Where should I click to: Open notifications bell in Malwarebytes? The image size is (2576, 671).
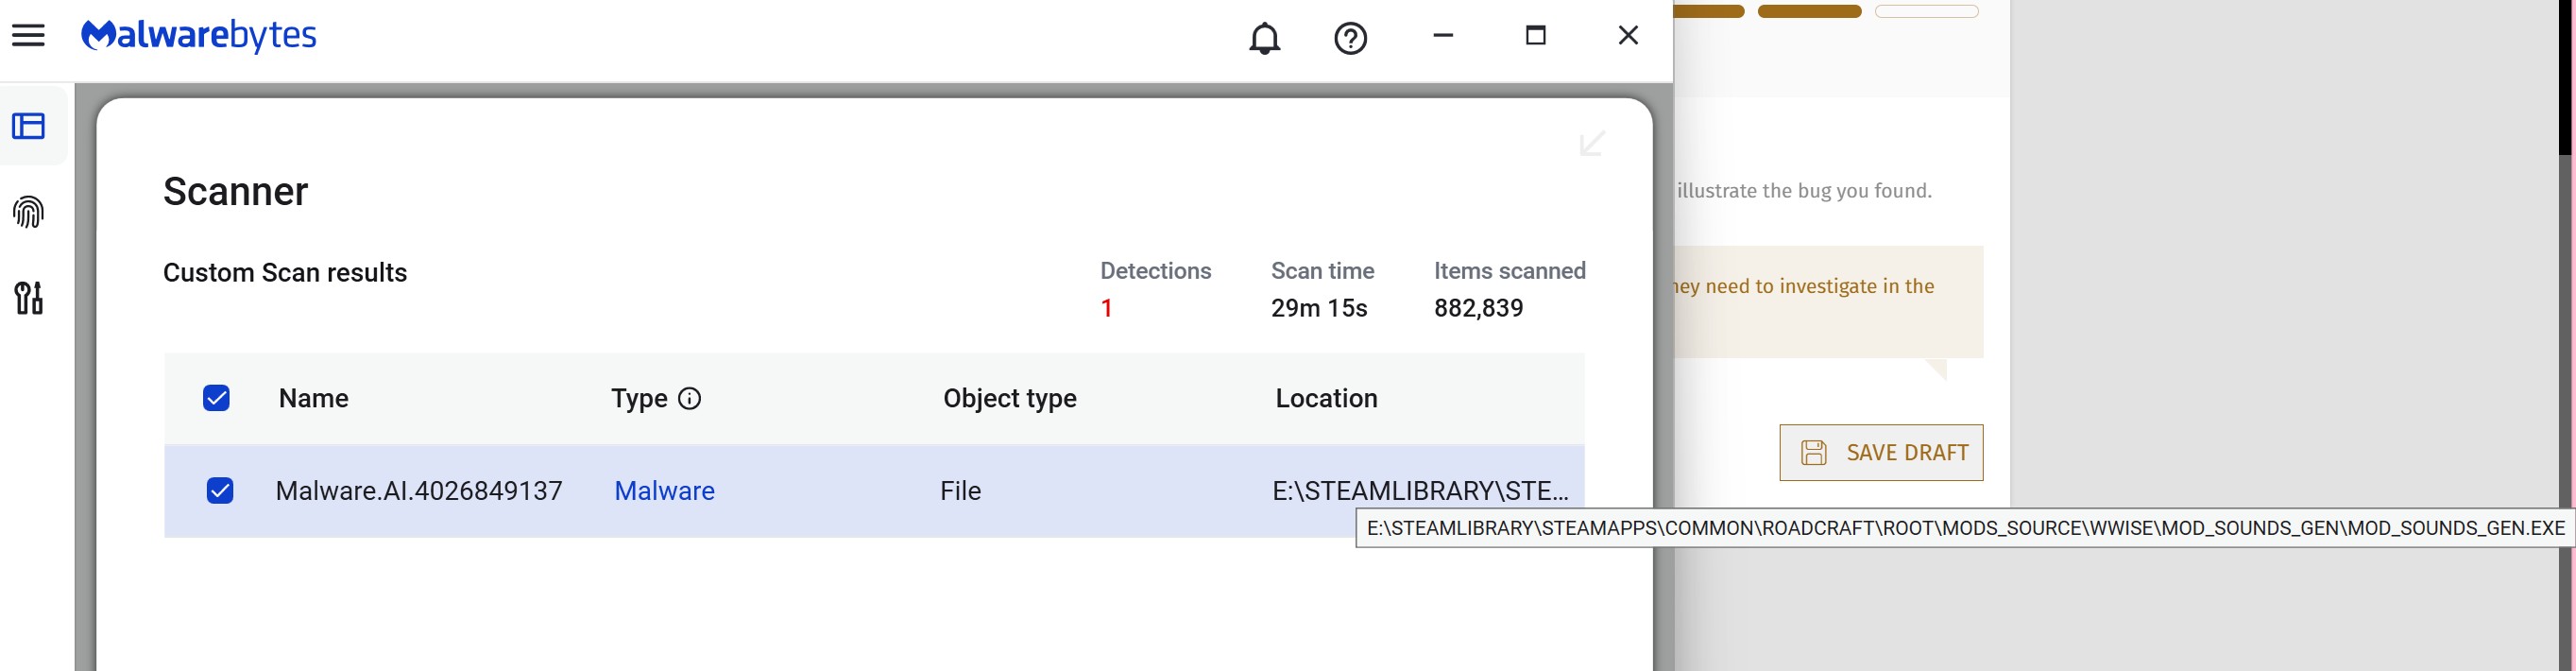[x=1264, y=38]
